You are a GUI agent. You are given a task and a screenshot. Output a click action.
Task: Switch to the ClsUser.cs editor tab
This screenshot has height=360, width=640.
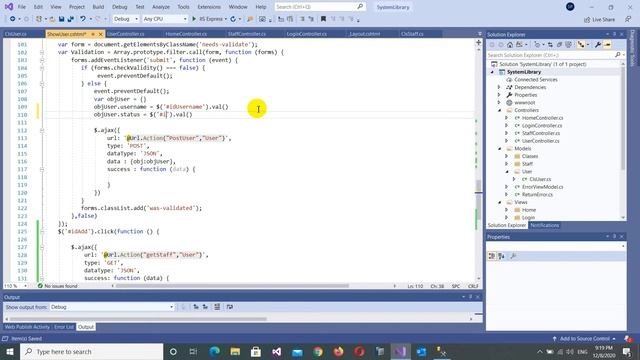[x=16, y=34]
